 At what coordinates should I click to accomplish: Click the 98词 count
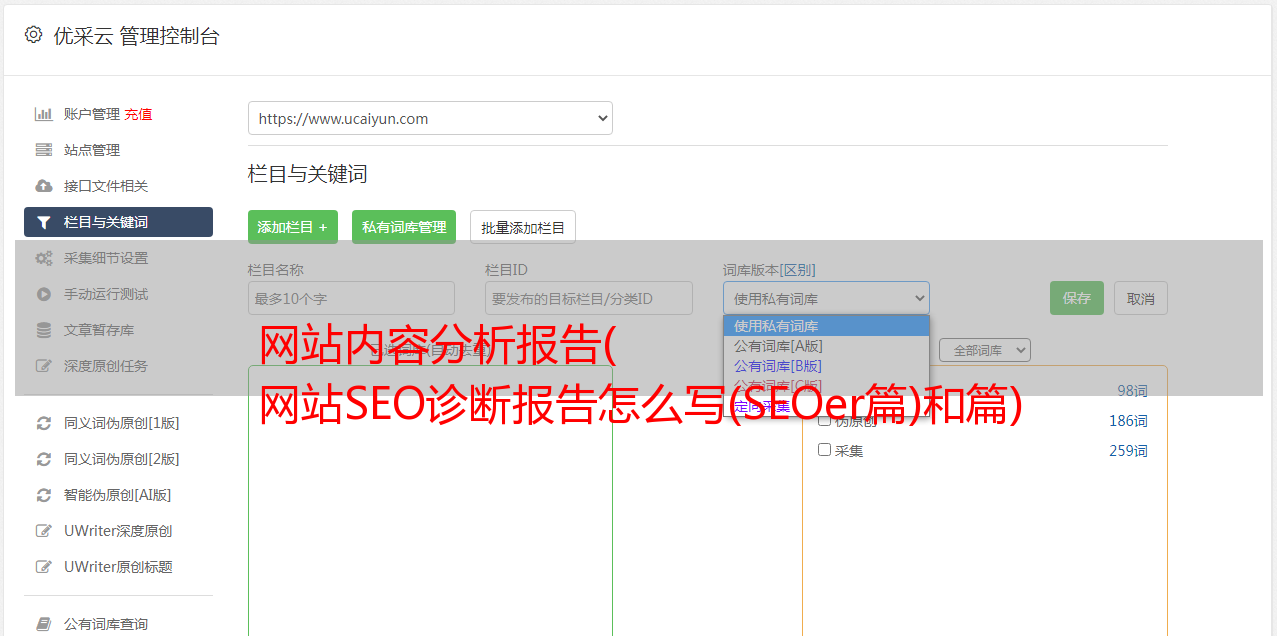pyautogui.click(x=1132, y=391)
